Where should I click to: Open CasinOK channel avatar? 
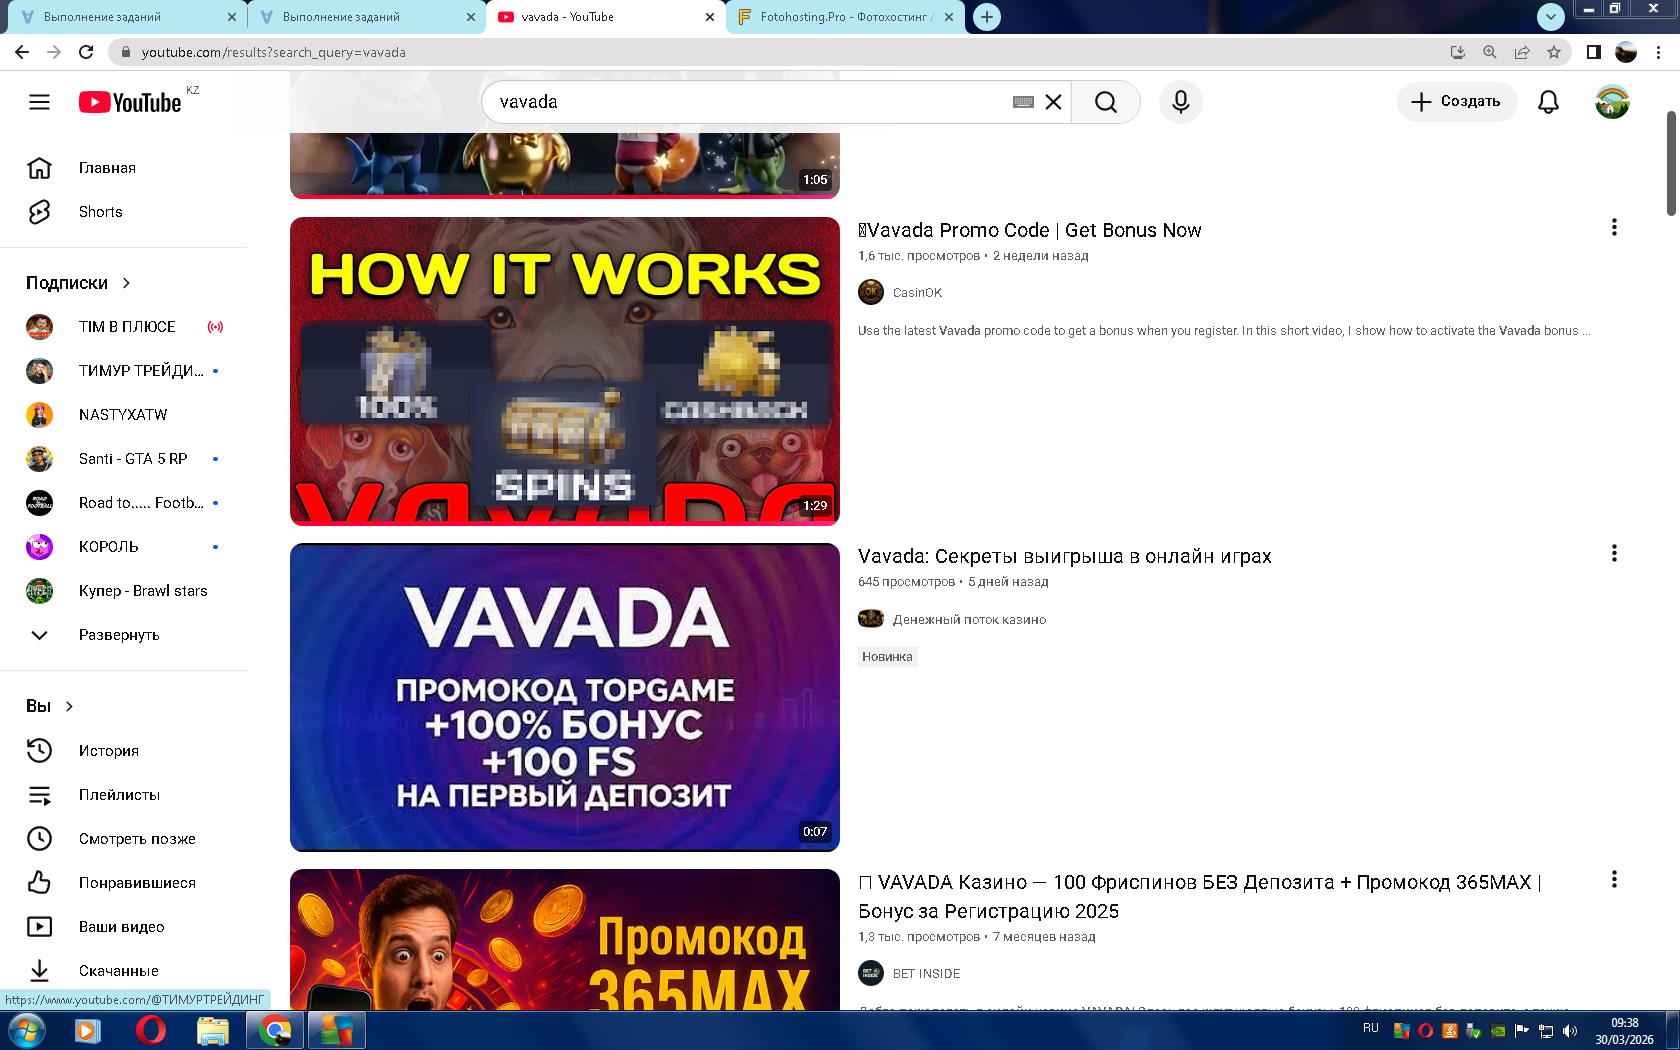871,292
